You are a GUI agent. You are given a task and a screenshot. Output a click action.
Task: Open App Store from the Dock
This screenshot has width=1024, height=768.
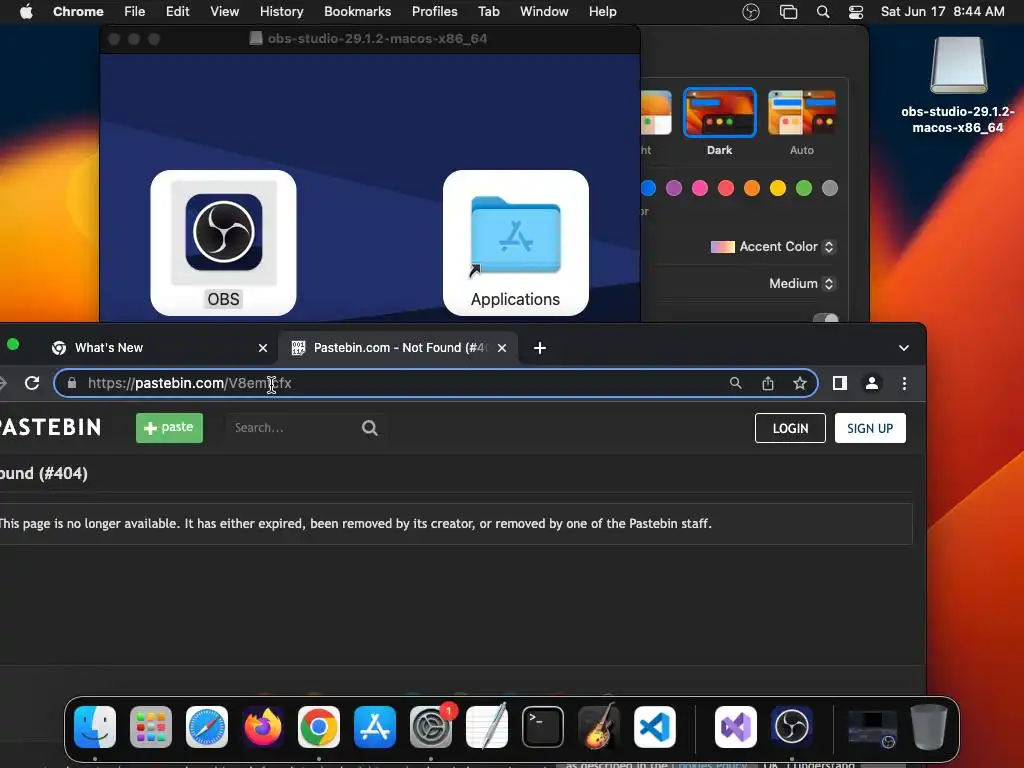(x=375, y=727)
